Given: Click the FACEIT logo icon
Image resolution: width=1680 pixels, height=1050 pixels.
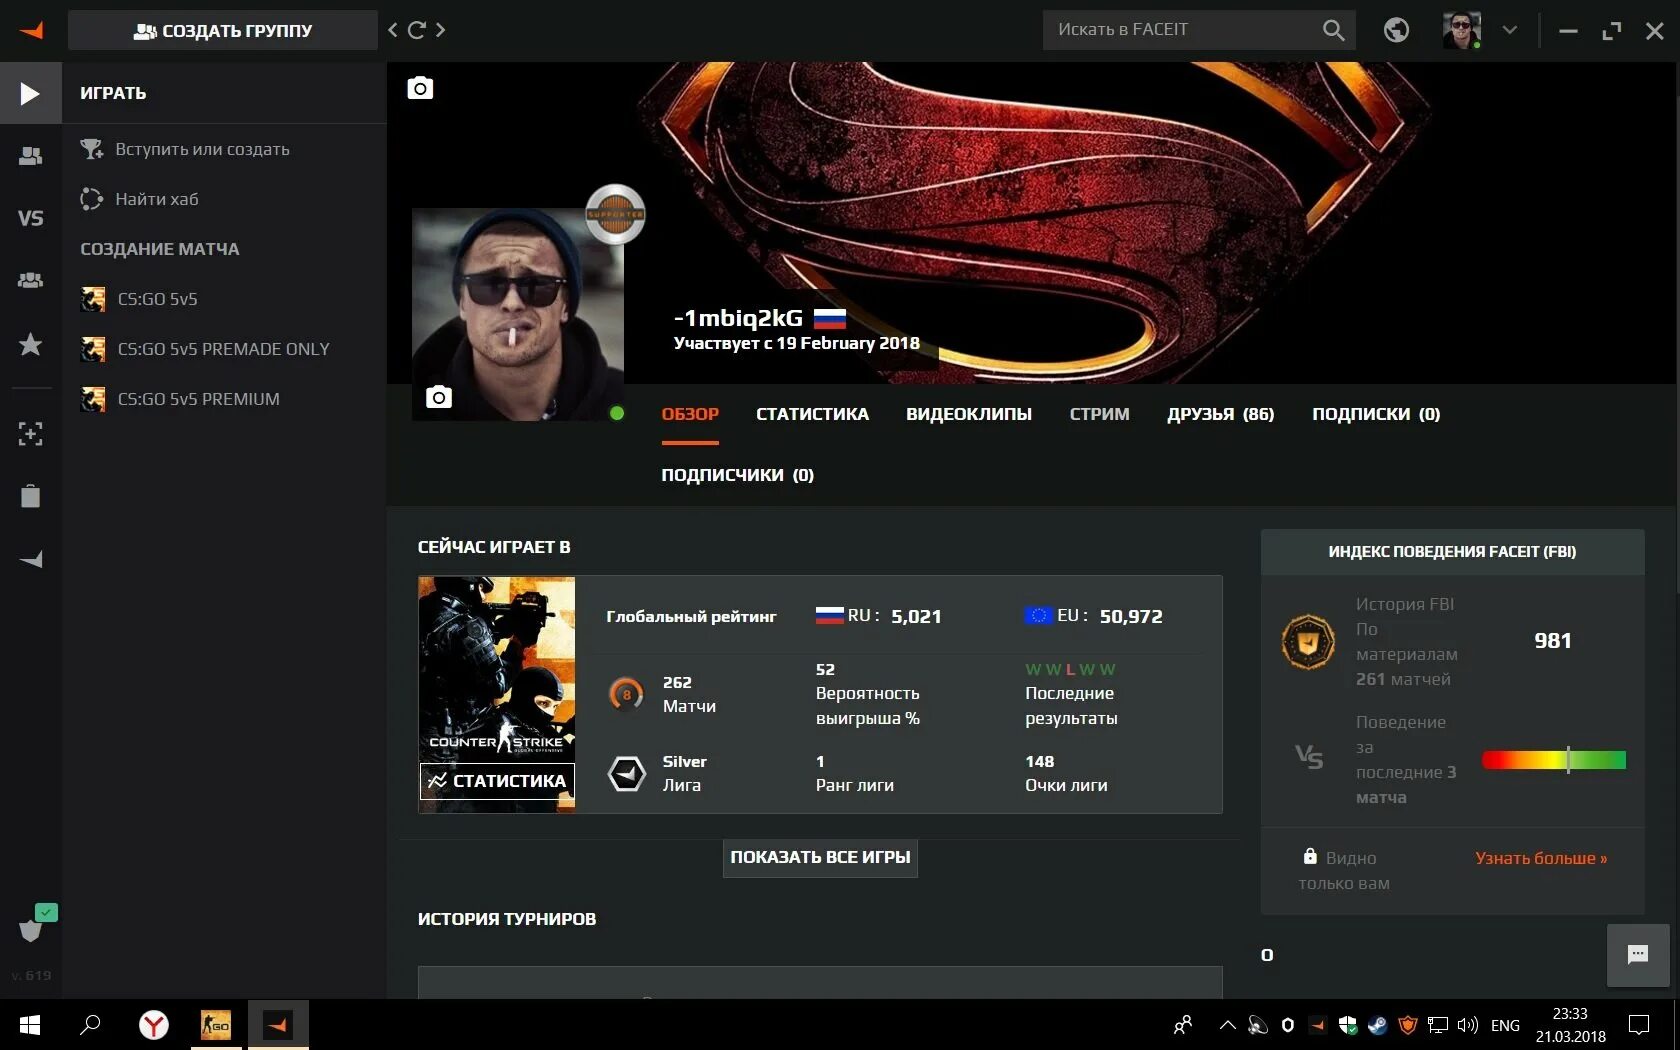Looking at the screenshot, I should (x=31, y=30).
